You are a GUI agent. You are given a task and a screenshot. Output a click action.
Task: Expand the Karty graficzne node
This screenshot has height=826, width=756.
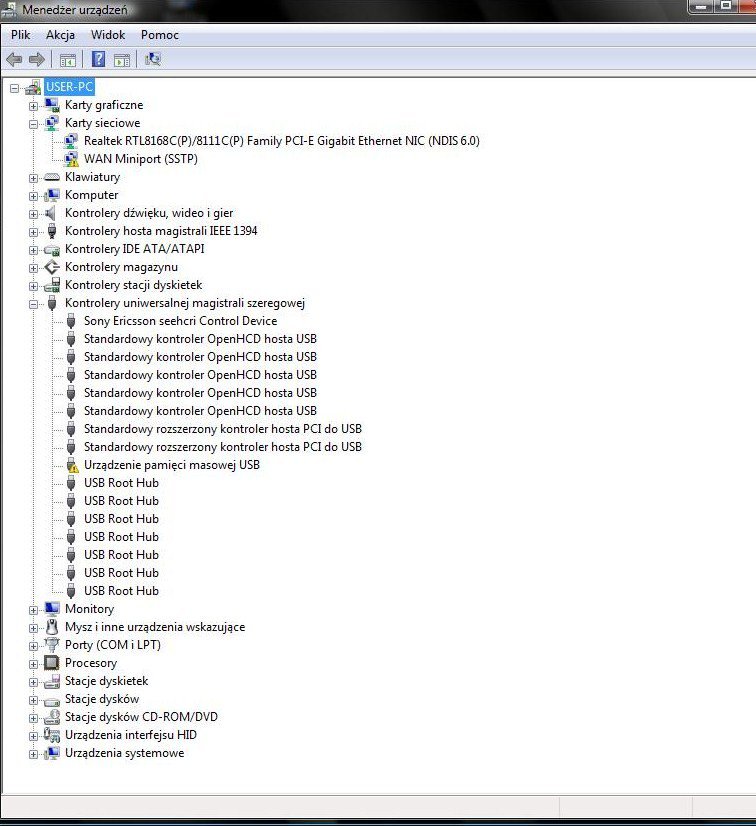[x=33, y=106]
